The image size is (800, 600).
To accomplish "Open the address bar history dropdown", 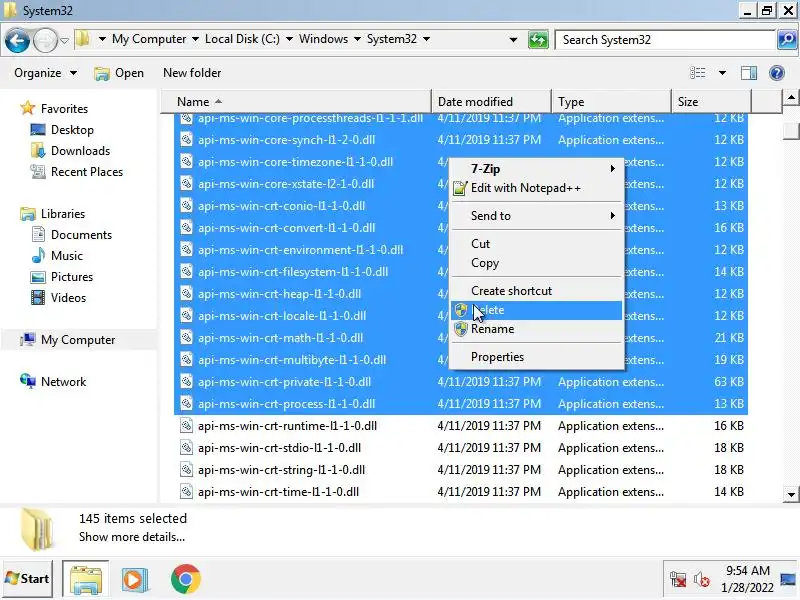I will click(x=513, y=40).
